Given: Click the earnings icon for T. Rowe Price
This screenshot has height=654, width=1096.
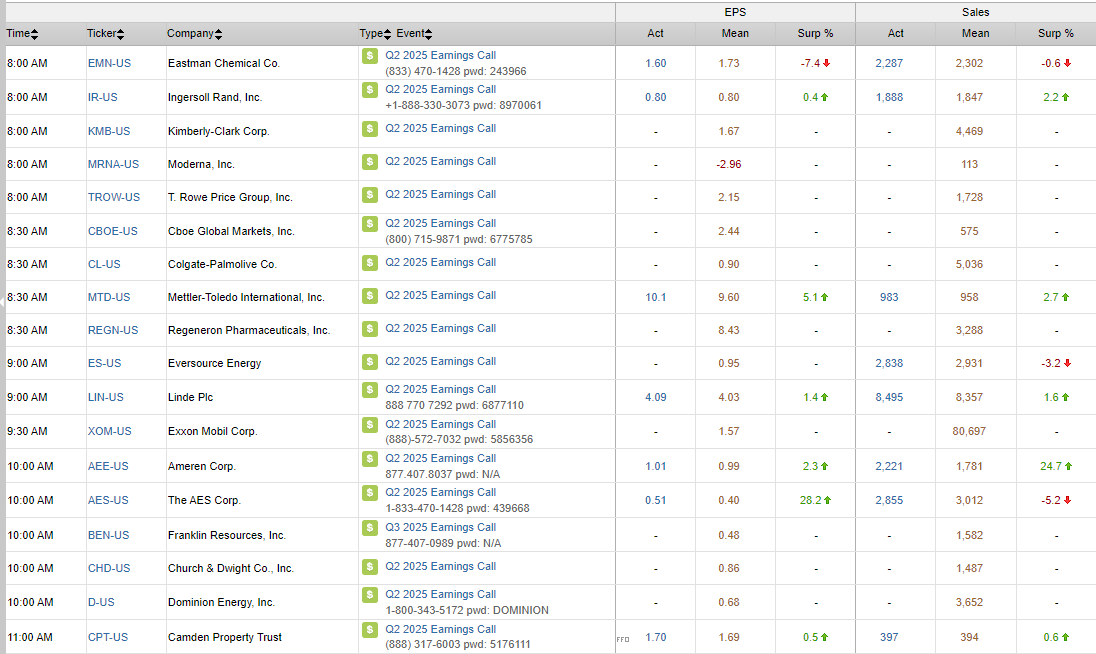Looking at the screenshot, I should (x=370, y=194).
